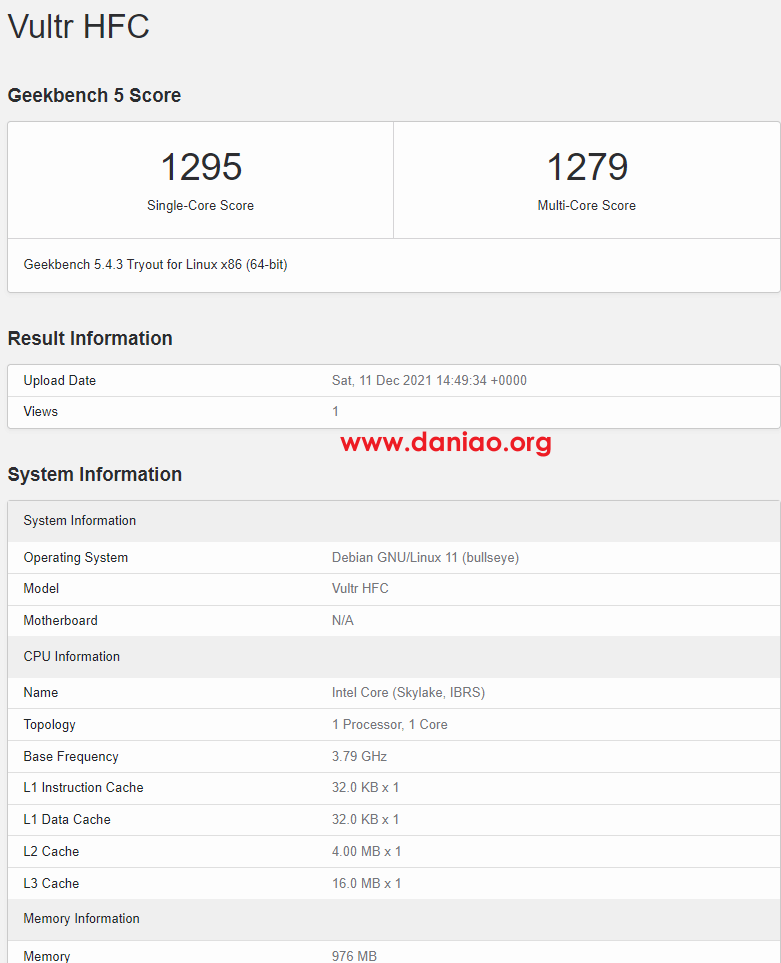Click the Views count value 1
Screen dimensions: 781x963
click(x=335, y=411)
